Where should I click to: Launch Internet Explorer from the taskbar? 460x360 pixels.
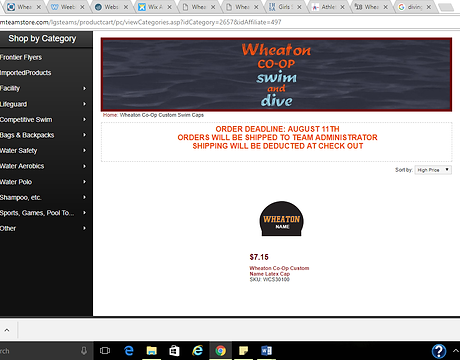click(198, 351)
